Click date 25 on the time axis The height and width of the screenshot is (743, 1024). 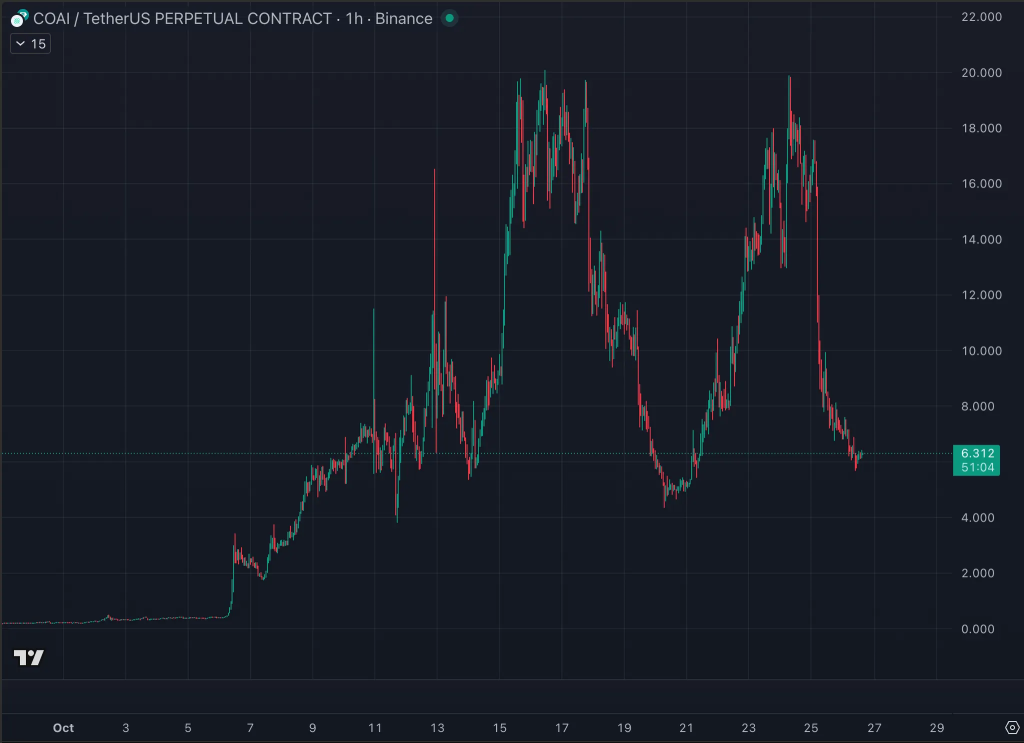click(811, 728)
